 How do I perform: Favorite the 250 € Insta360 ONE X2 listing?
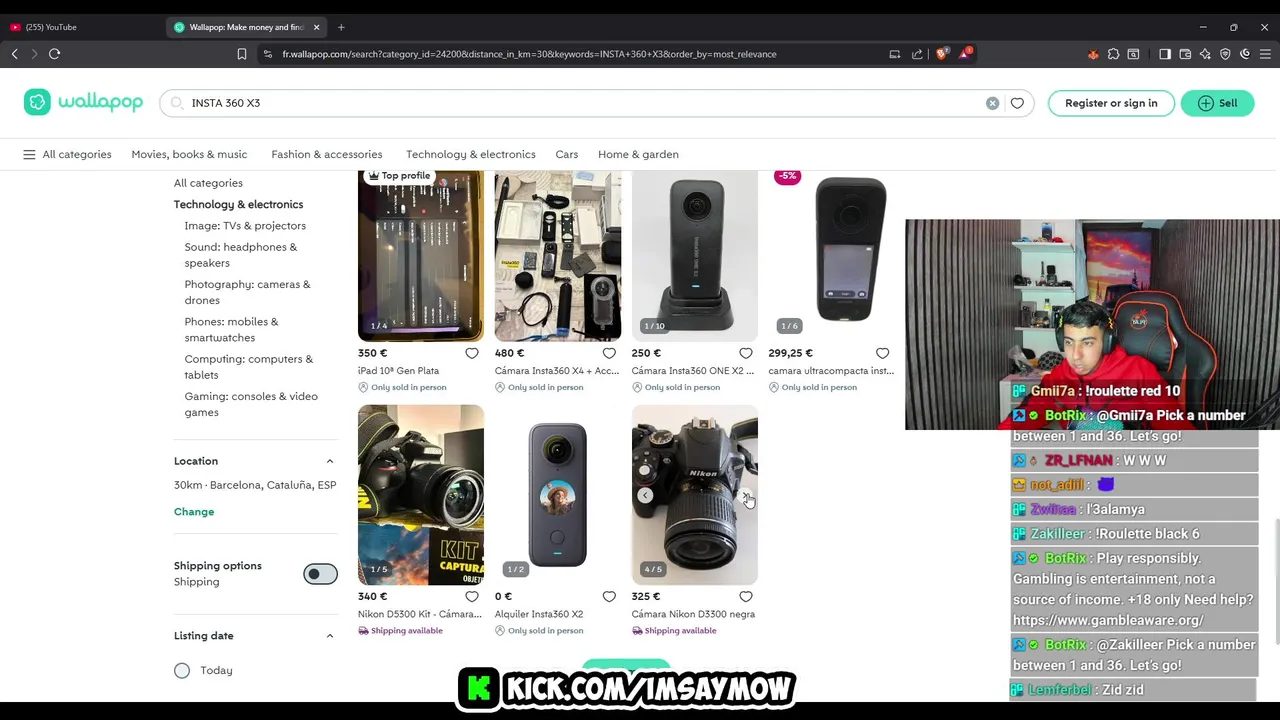746,353
